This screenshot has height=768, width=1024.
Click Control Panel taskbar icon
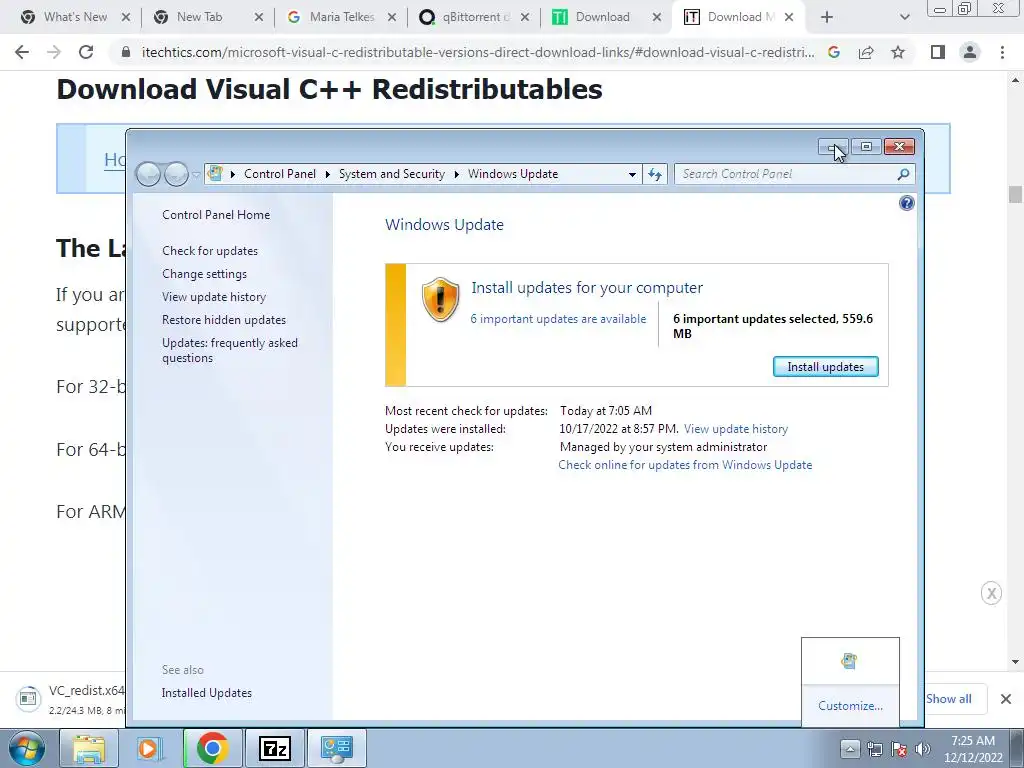coord(337,748)
